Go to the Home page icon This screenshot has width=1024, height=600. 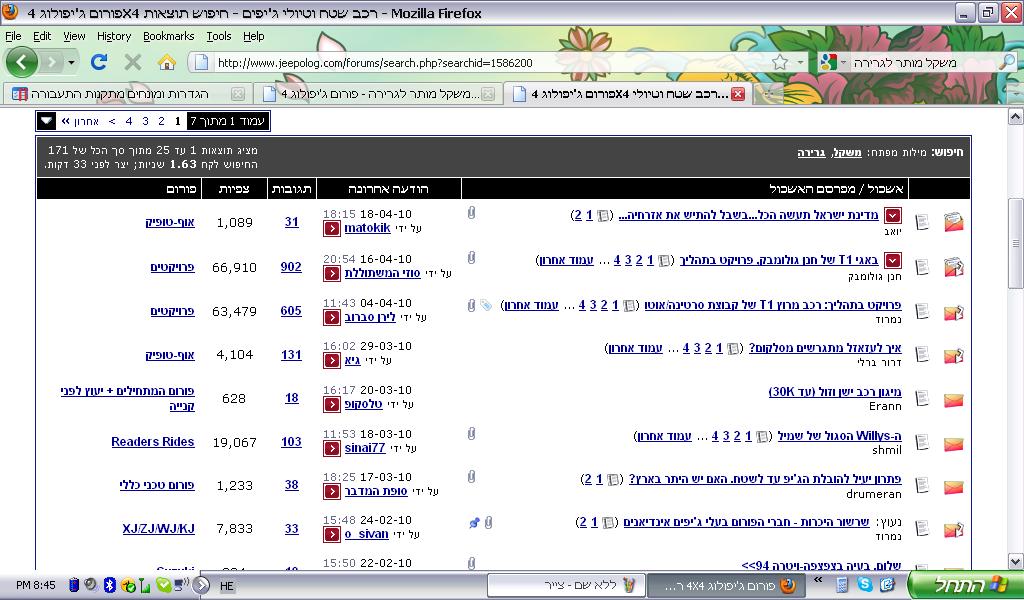tap(166, 62)
